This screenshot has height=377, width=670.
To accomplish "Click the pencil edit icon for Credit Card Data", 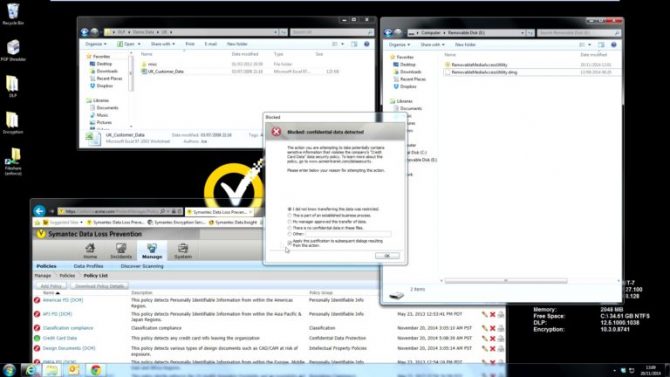I will (485, 338).
